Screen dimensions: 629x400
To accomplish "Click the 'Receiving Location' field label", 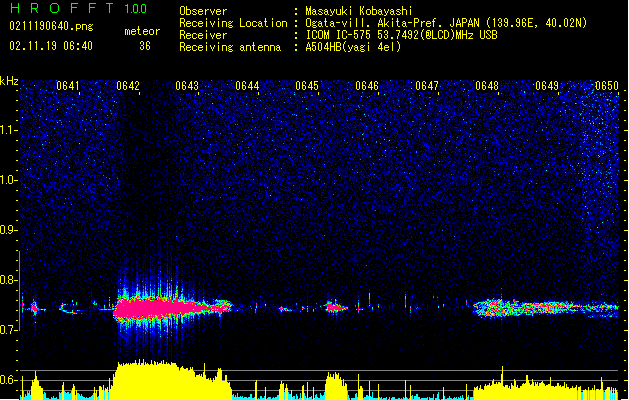I will [233, 23].
